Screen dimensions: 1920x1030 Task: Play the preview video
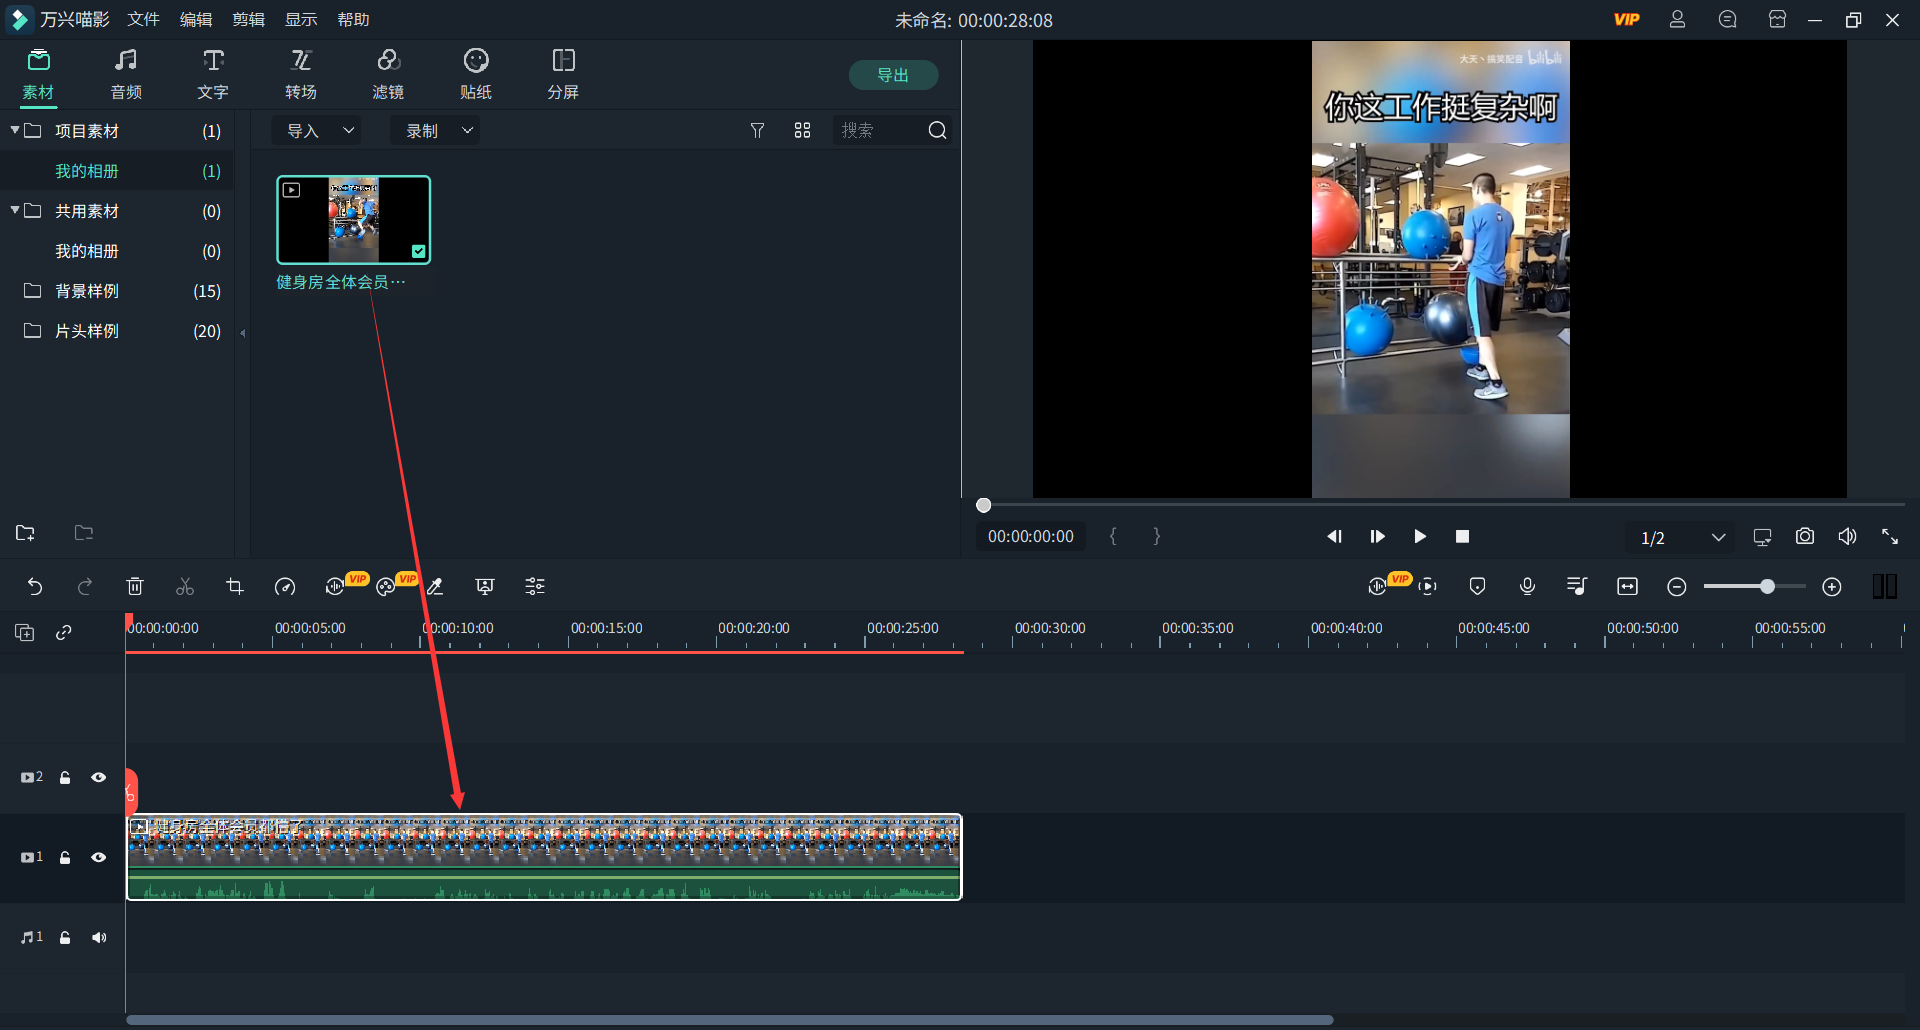pyautogui.click(x=1419, y=537)
